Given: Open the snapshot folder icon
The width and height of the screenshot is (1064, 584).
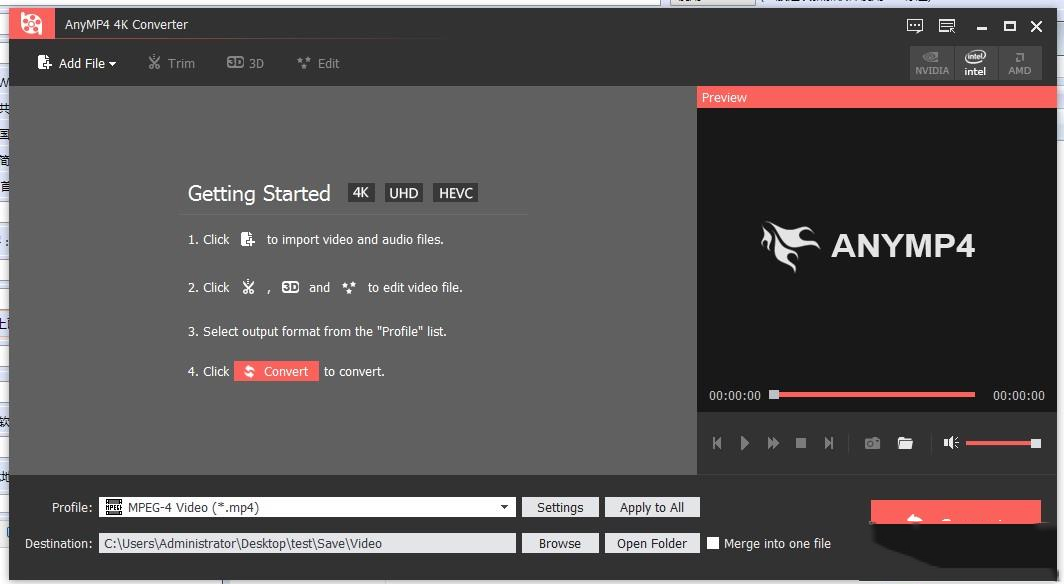Looking at the screenshot, I should 905,443.
